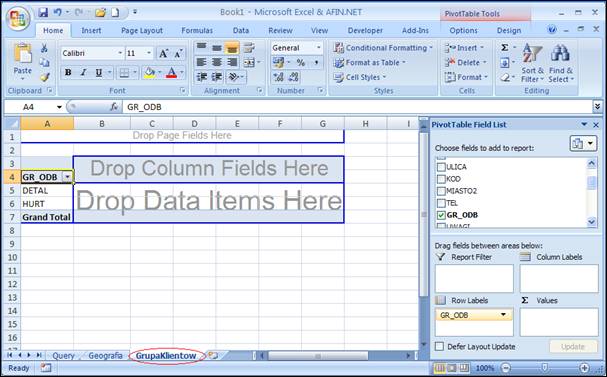Adjust the zoom slider

[x=544, y=368]
